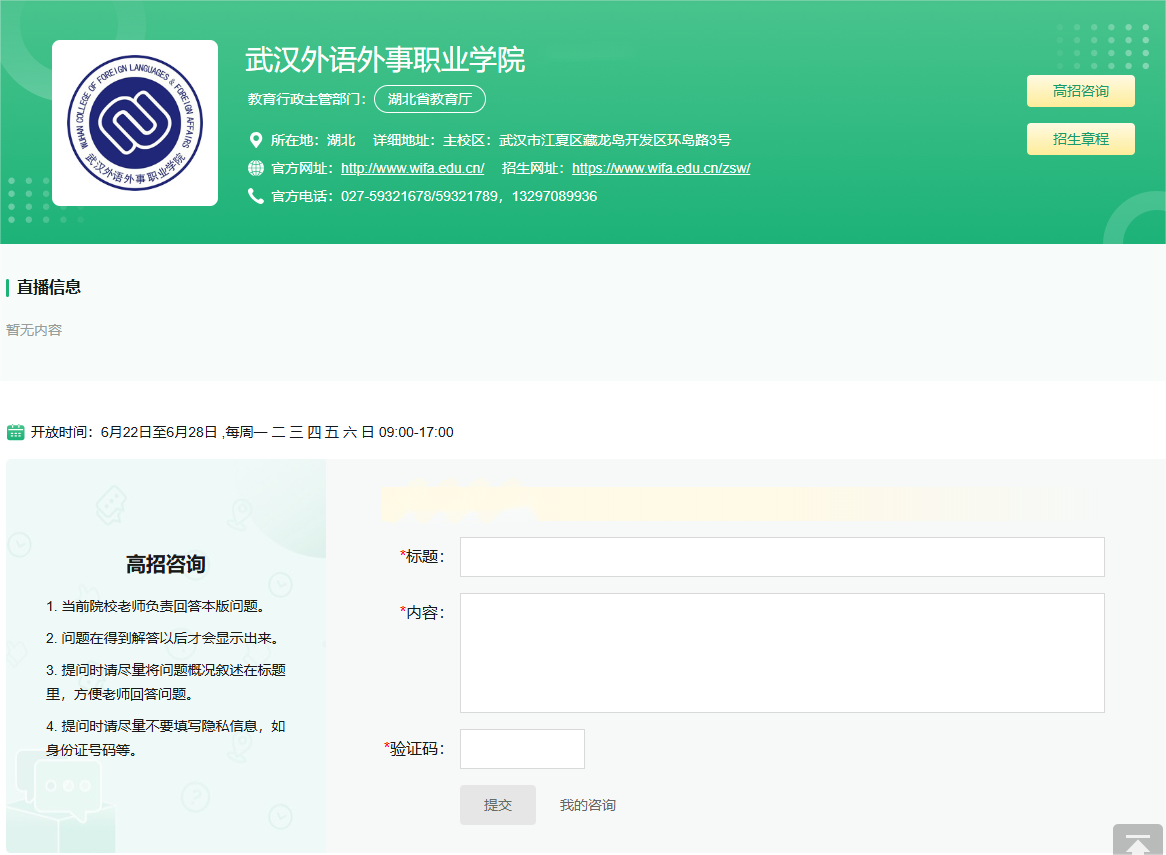Focus the 标题 input field

tap(781, 557)
